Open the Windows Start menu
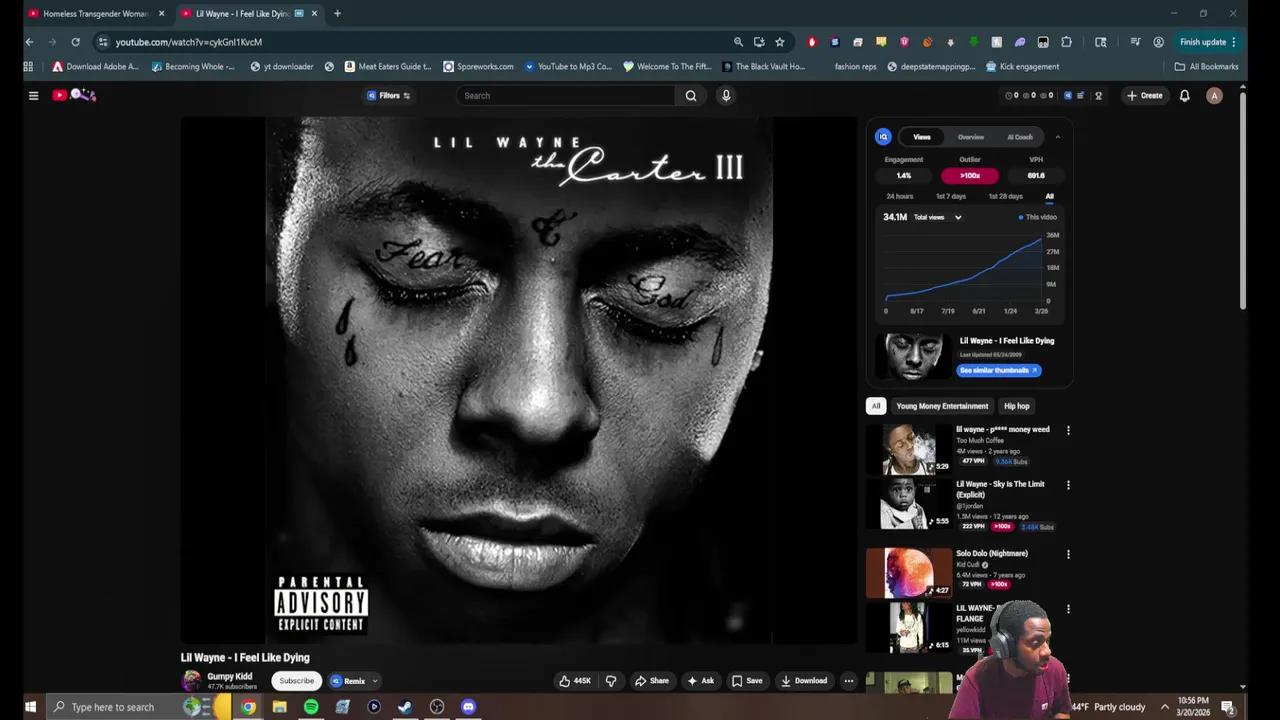The height and width of the screenshot is (720, 1280). [30, 707]
